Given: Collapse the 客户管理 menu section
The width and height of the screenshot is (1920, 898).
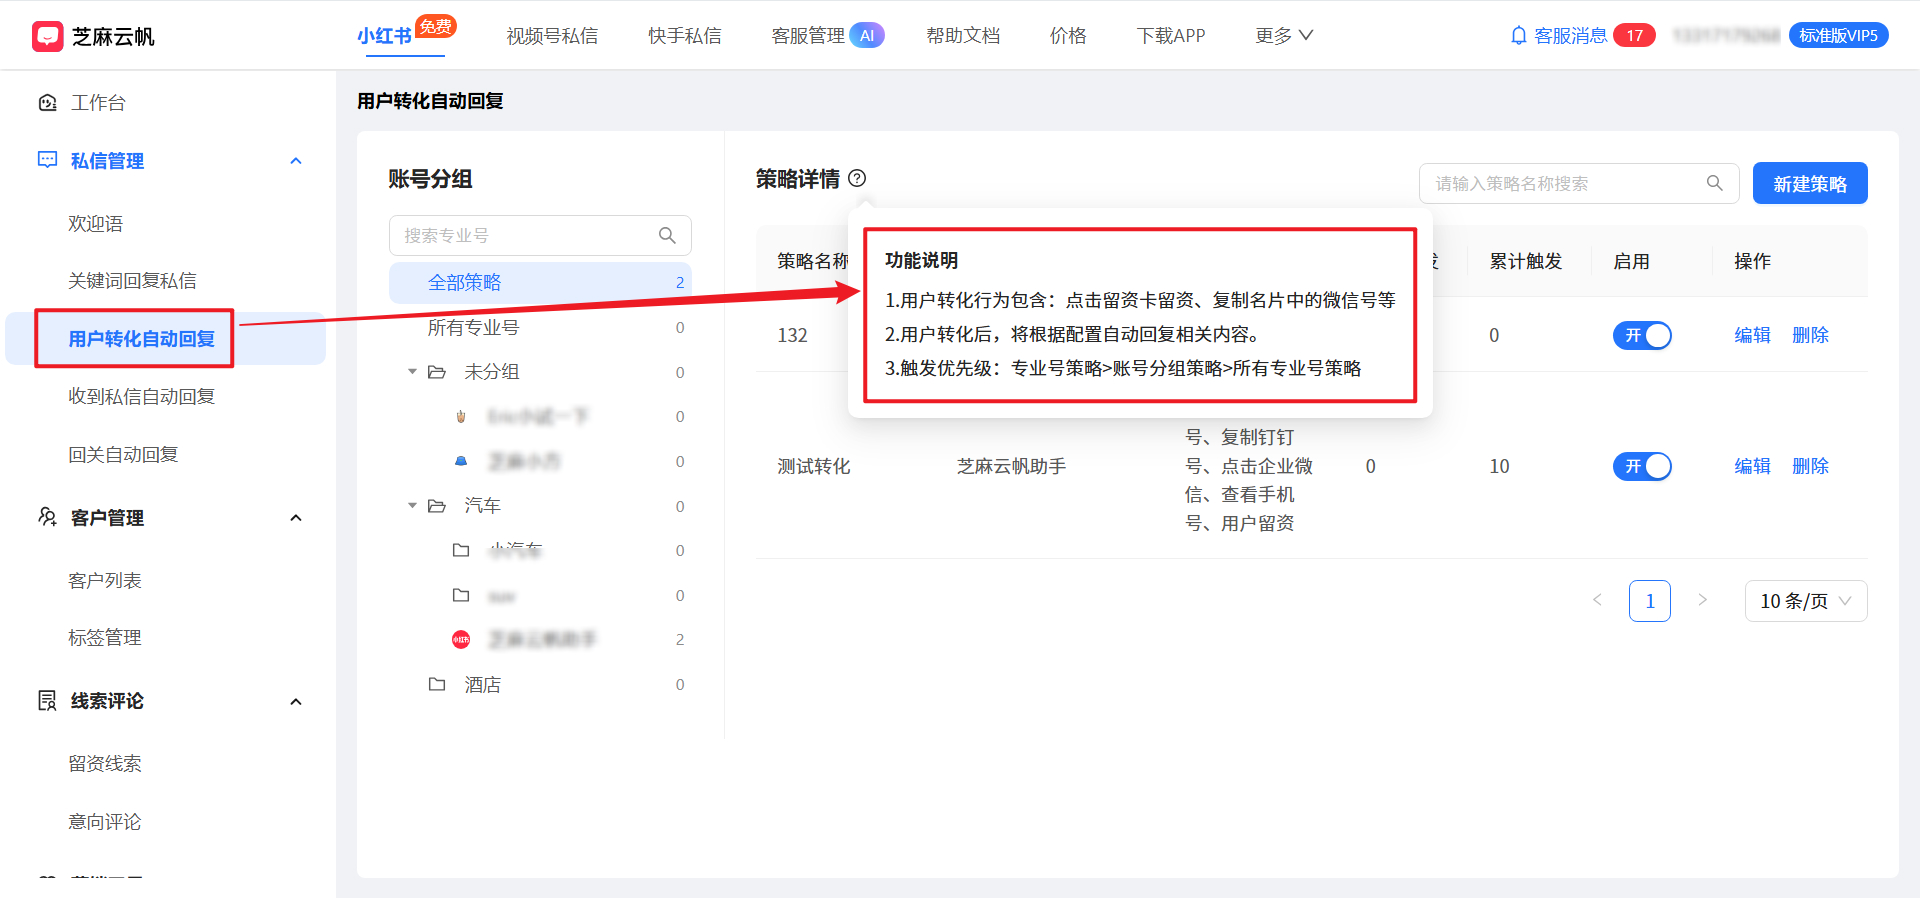Looking at the screenshot, I should (x=296, y=518).
